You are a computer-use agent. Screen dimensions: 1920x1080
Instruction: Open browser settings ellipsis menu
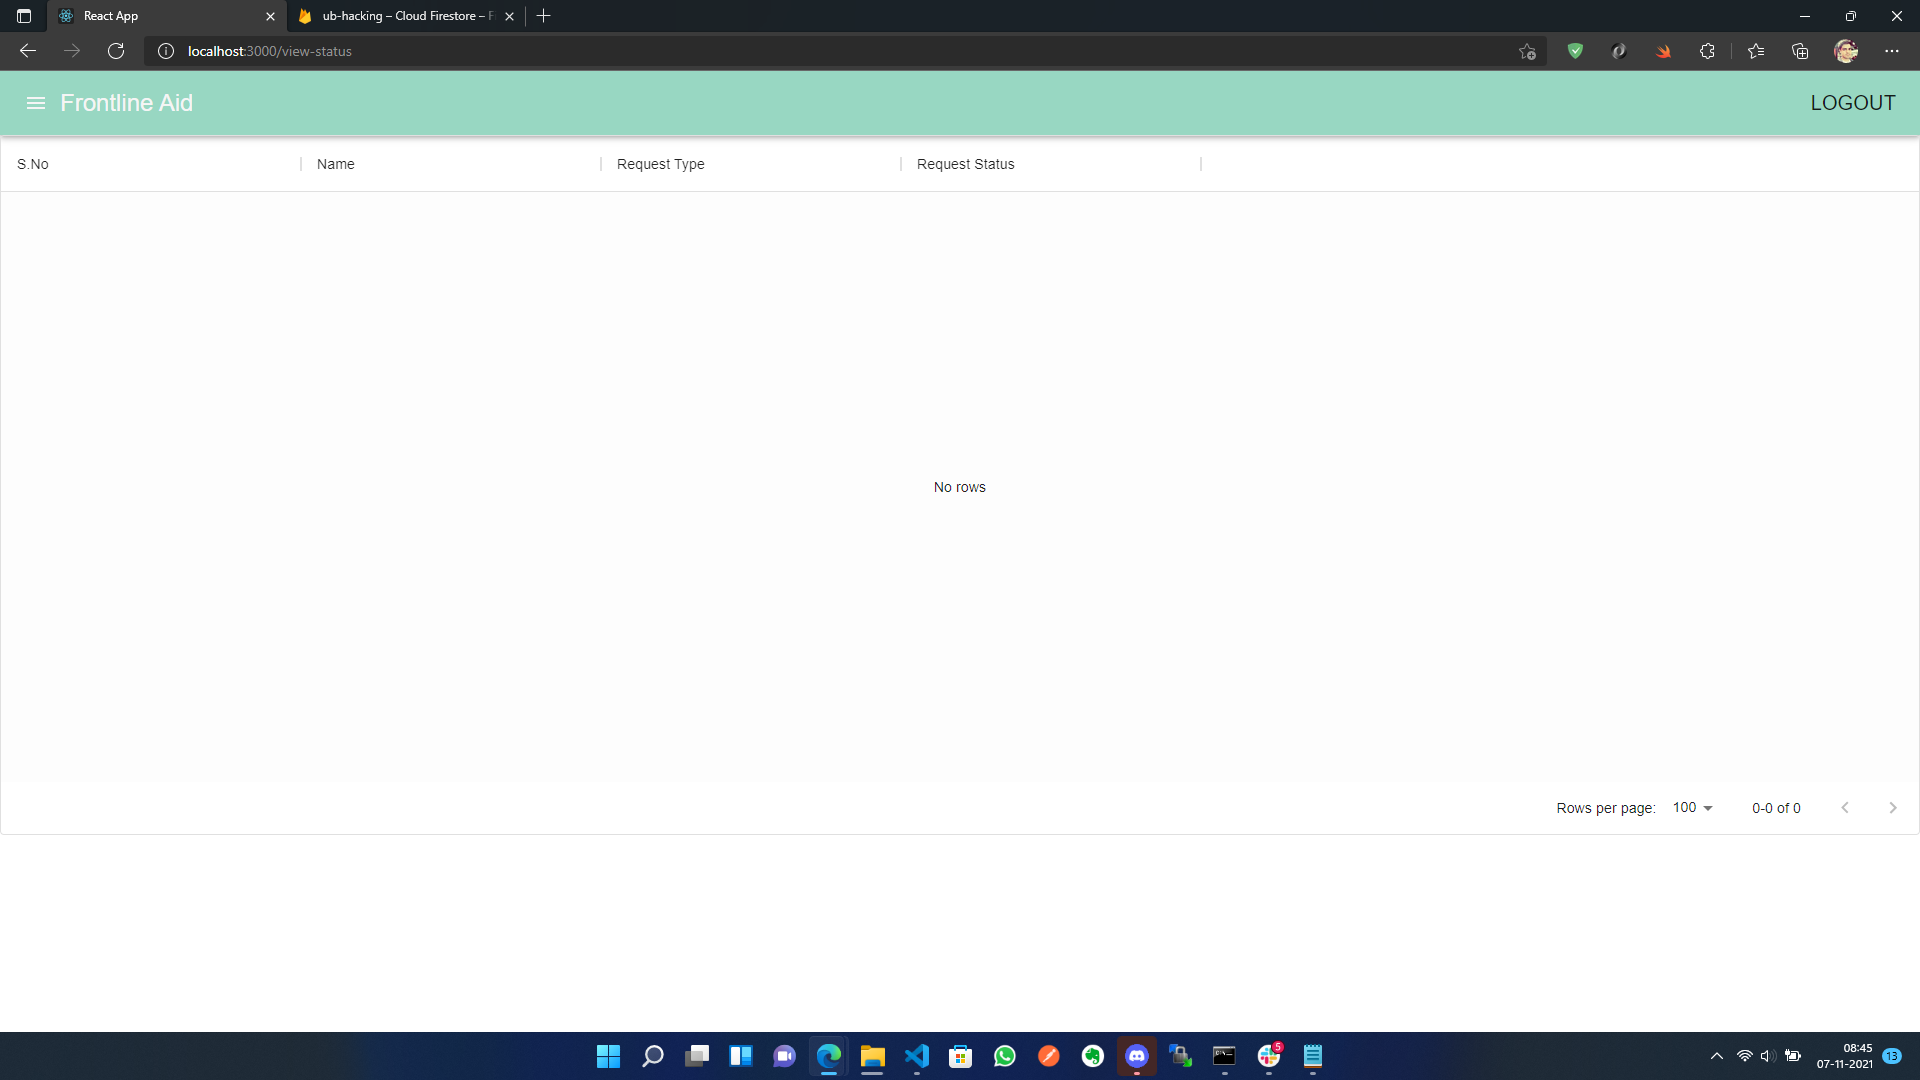coord(1892,51)
